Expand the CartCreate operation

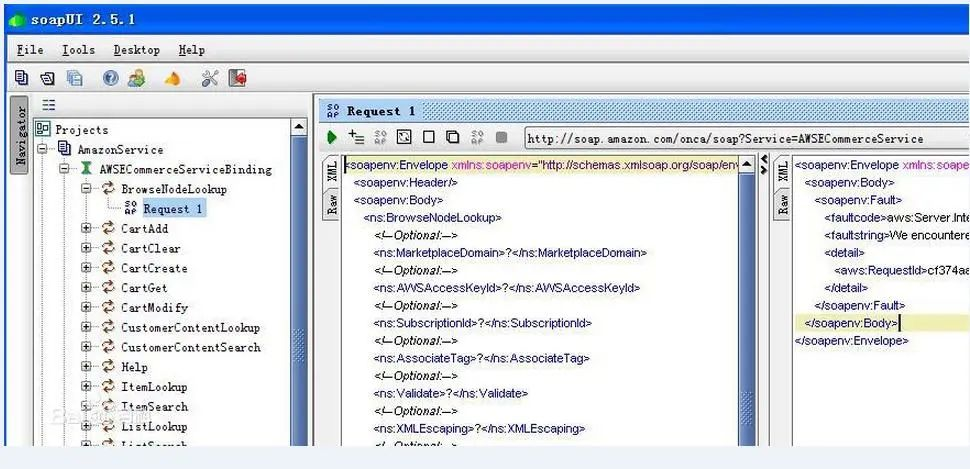[86, 268]
